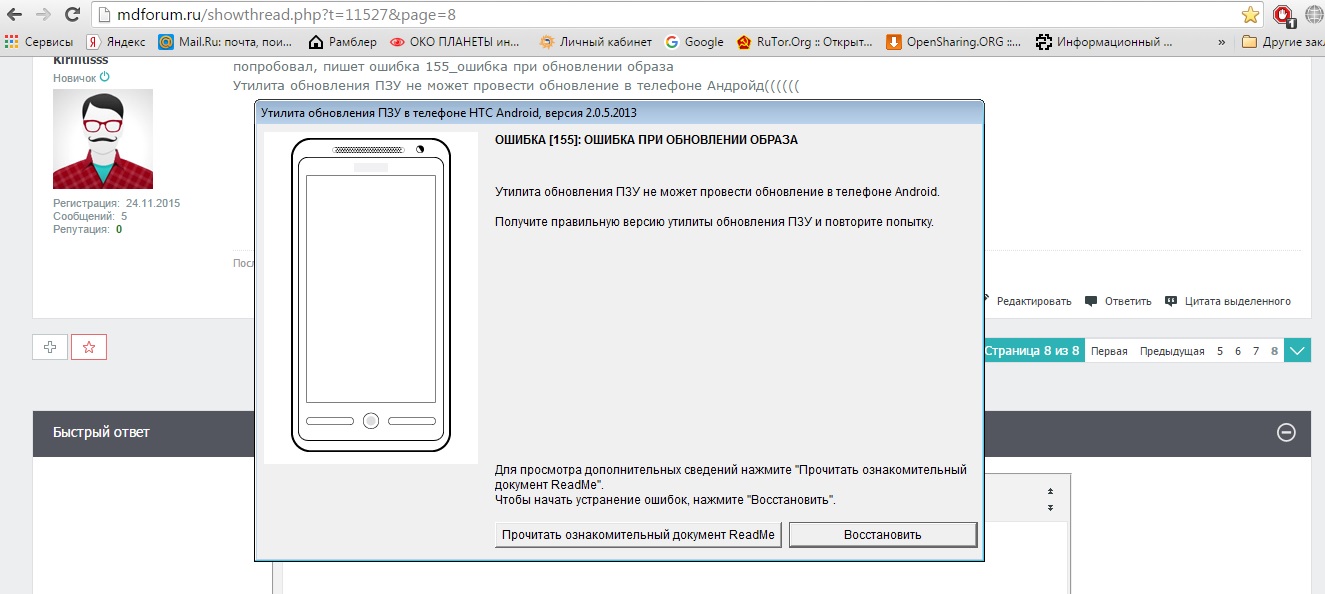Decrease editor size with the up arrow
This screenshot has height=594, width=1325.
(x=1050, y=492)
